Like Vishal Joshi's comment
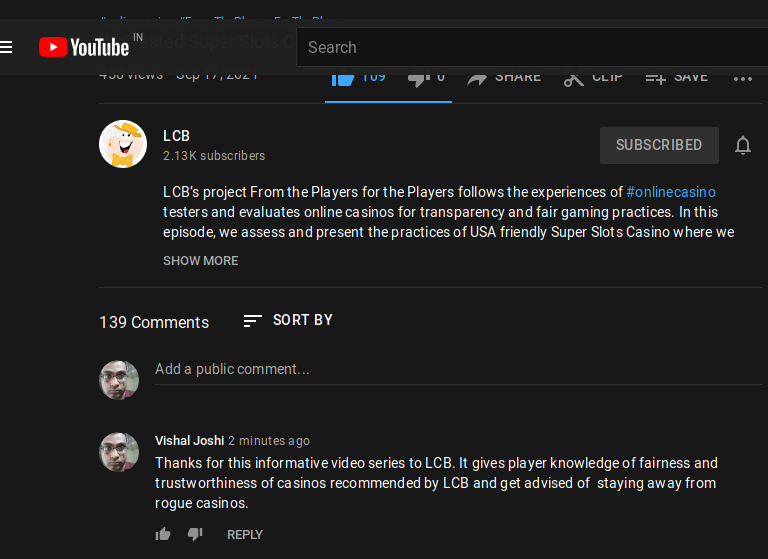 coord(163,534)
